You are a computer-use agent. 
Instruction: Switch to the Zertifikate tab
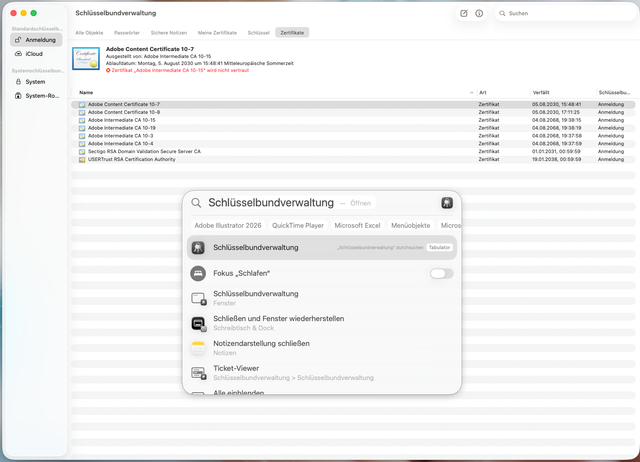[292, 33]
